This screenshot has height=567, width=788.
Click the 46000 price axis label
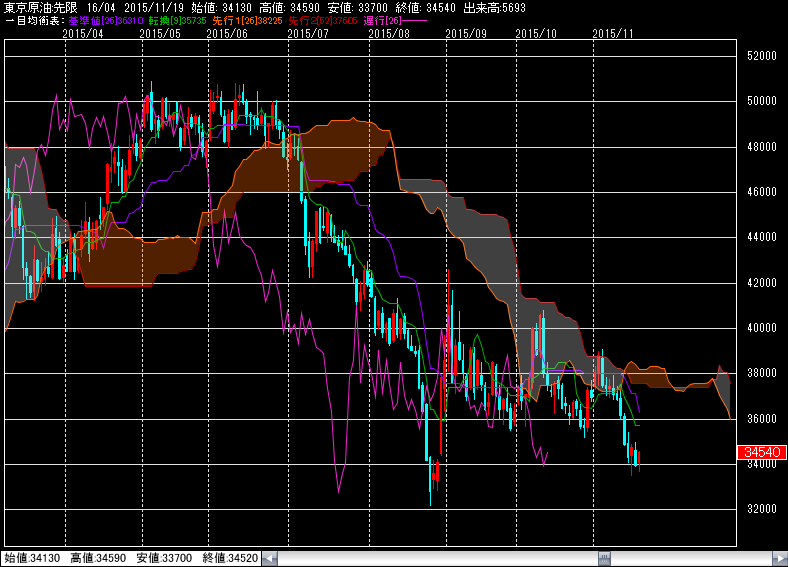click(762, 192)
